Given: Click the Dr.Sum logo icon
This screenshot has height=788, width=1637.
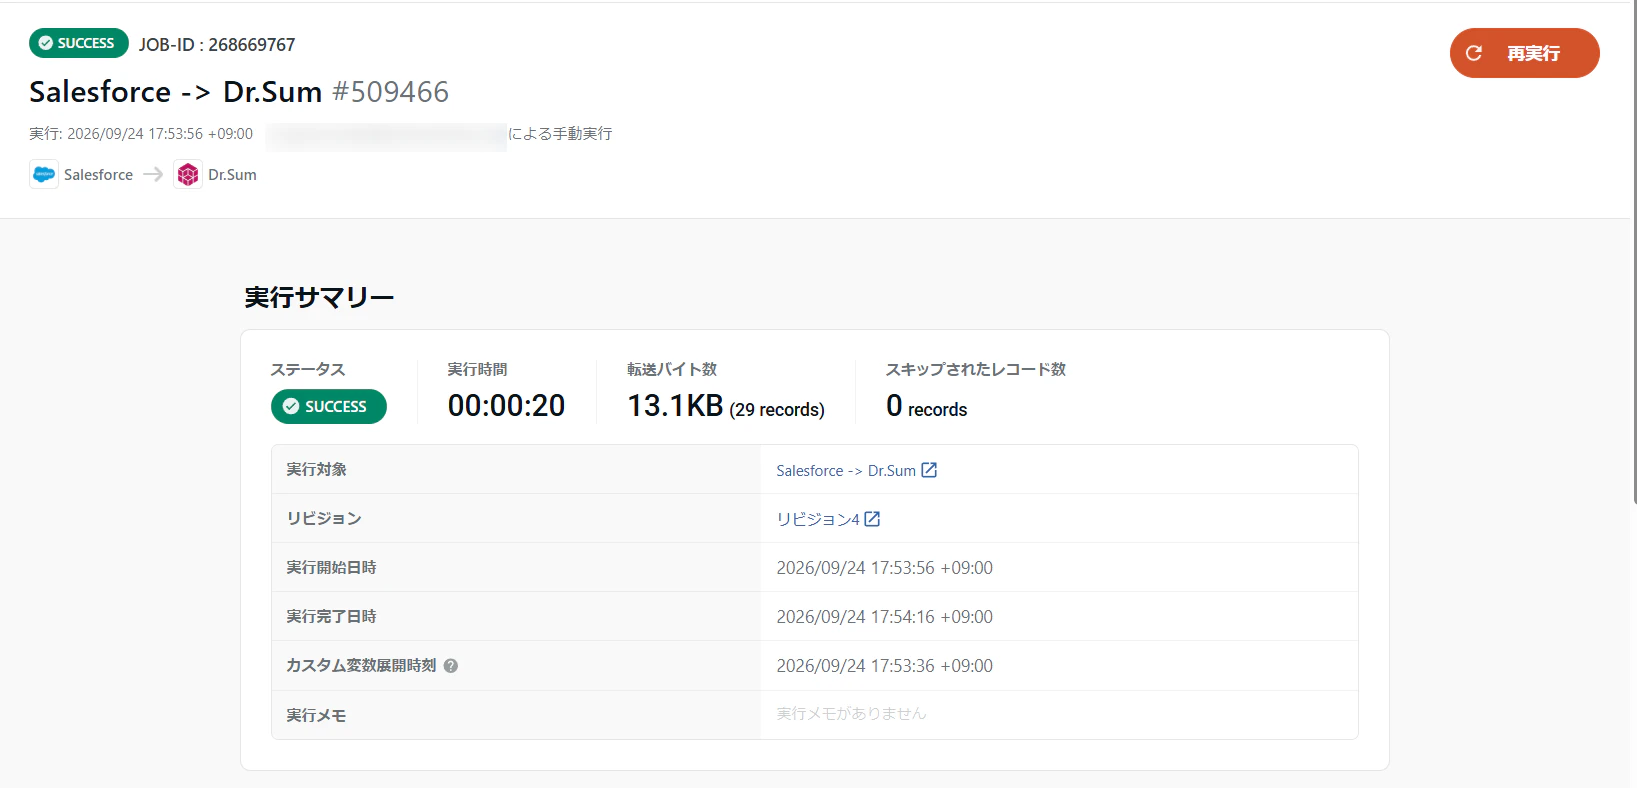Looking at the screenshot, I should (188, 174).
